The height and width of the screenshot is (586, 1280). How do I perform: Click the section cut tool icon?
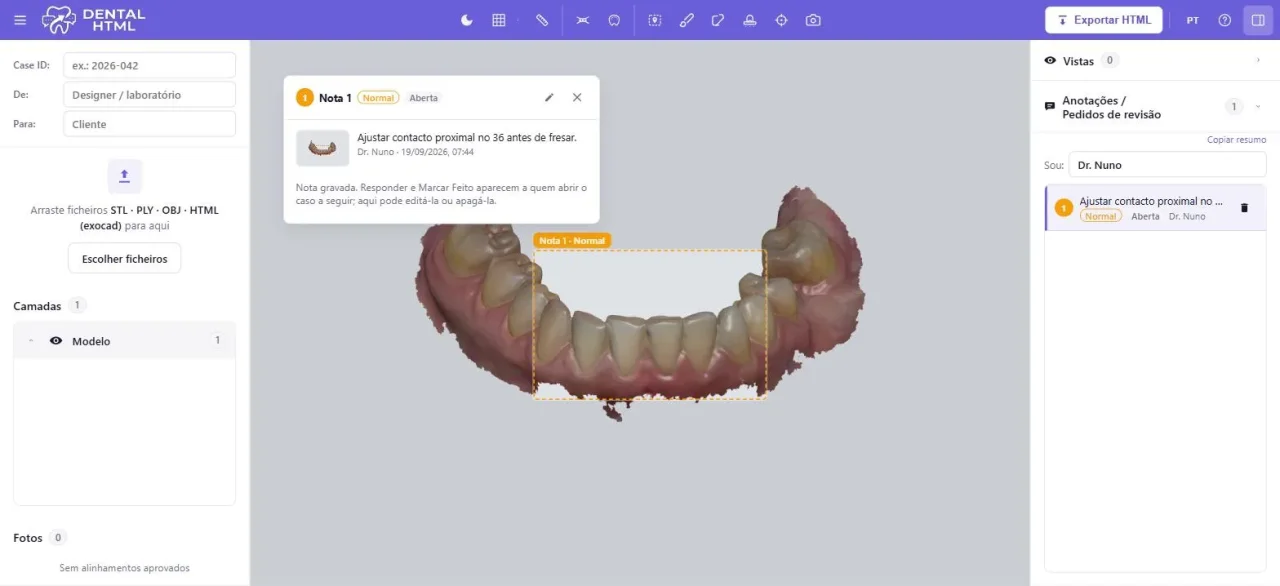click(x=583, y=20)
